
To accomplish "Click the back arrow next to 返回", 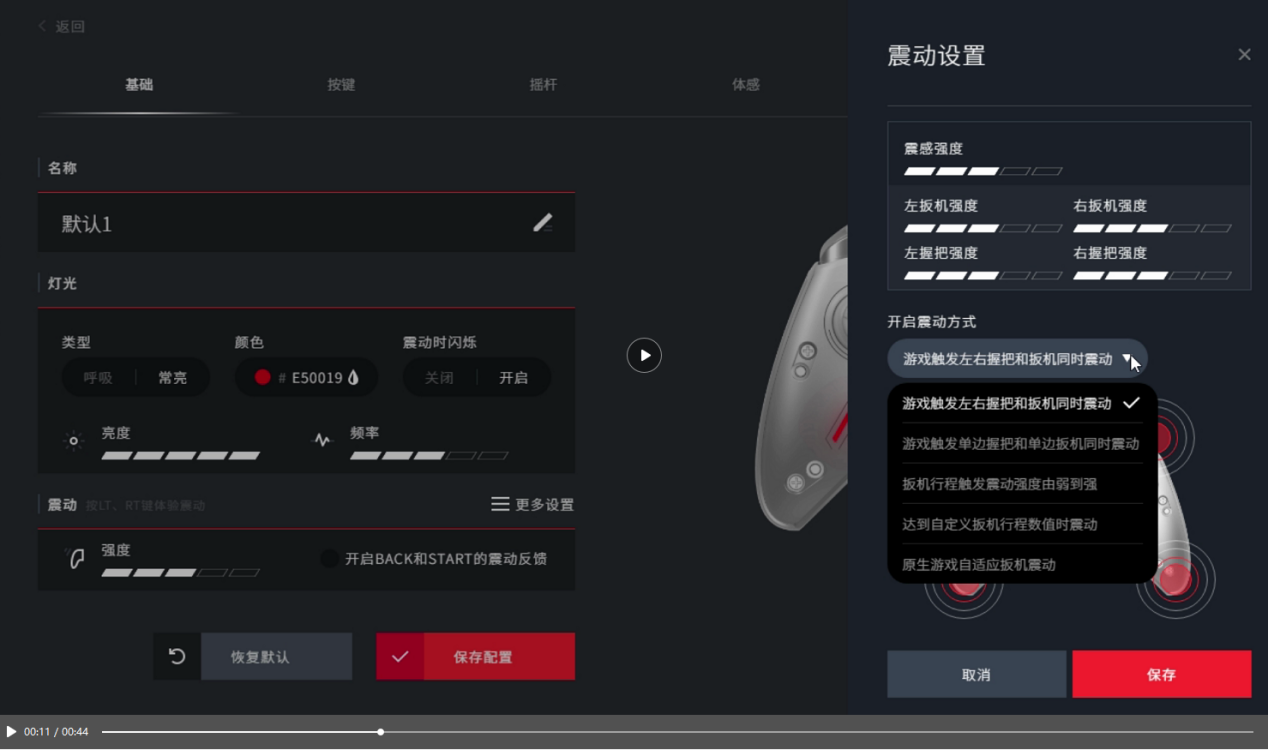I will coord(42,26).
